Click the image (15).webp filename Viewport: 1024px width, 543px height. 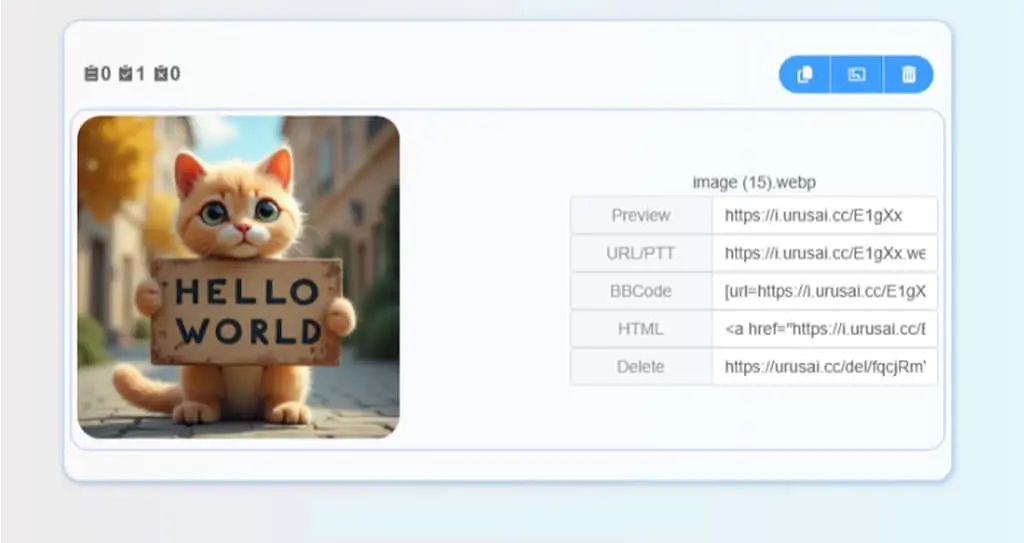pyautogui.click(x=754, y=182)
